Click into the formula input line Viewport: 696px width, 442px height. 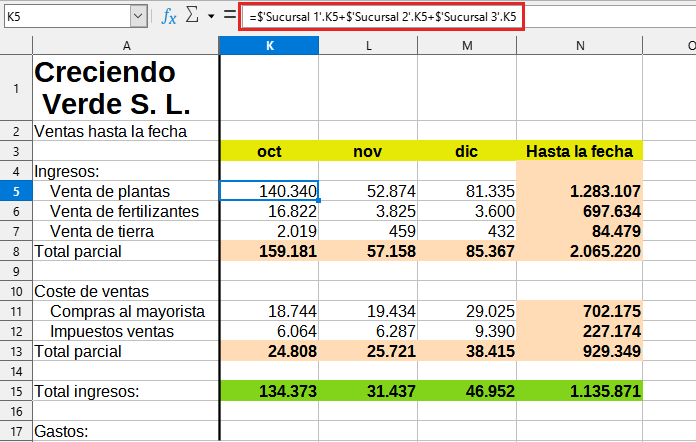[471, 17]
